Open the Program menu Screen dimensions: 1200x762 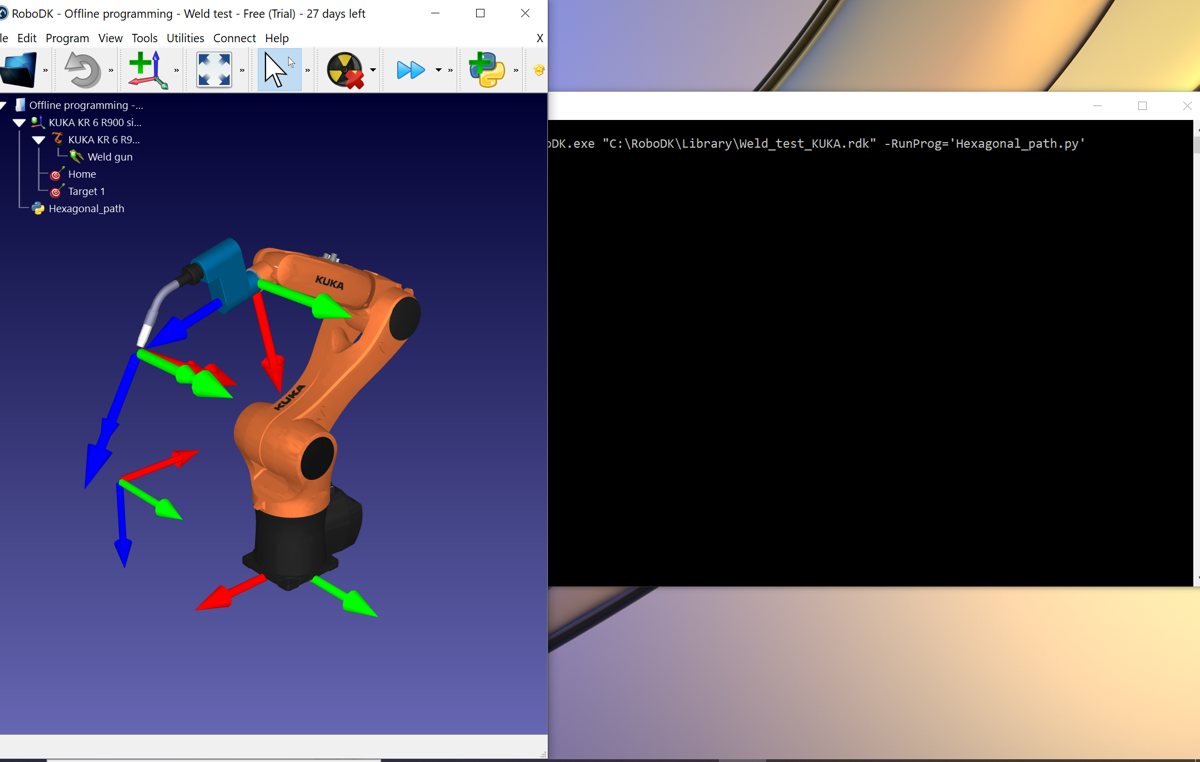(x=67, y=38)
